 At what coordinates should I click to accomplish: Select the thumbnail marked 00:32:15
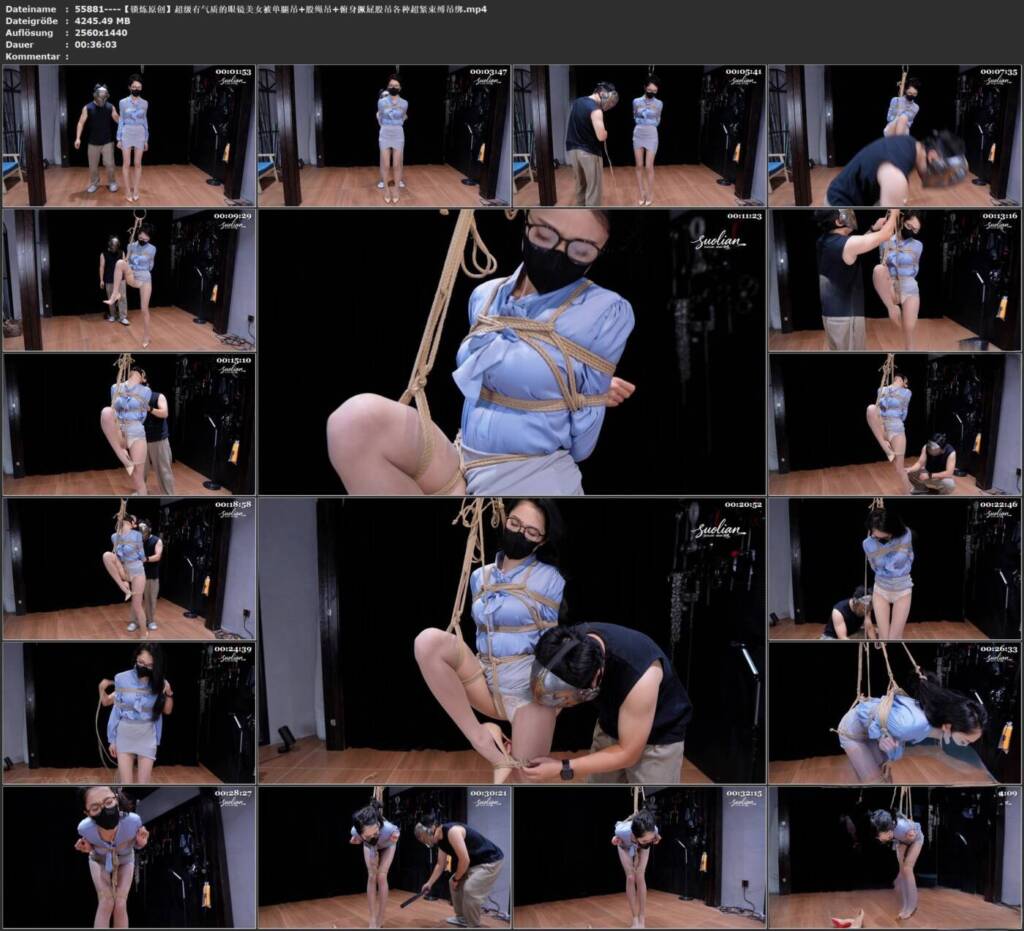pyautogui.click(x=639, y=857)
